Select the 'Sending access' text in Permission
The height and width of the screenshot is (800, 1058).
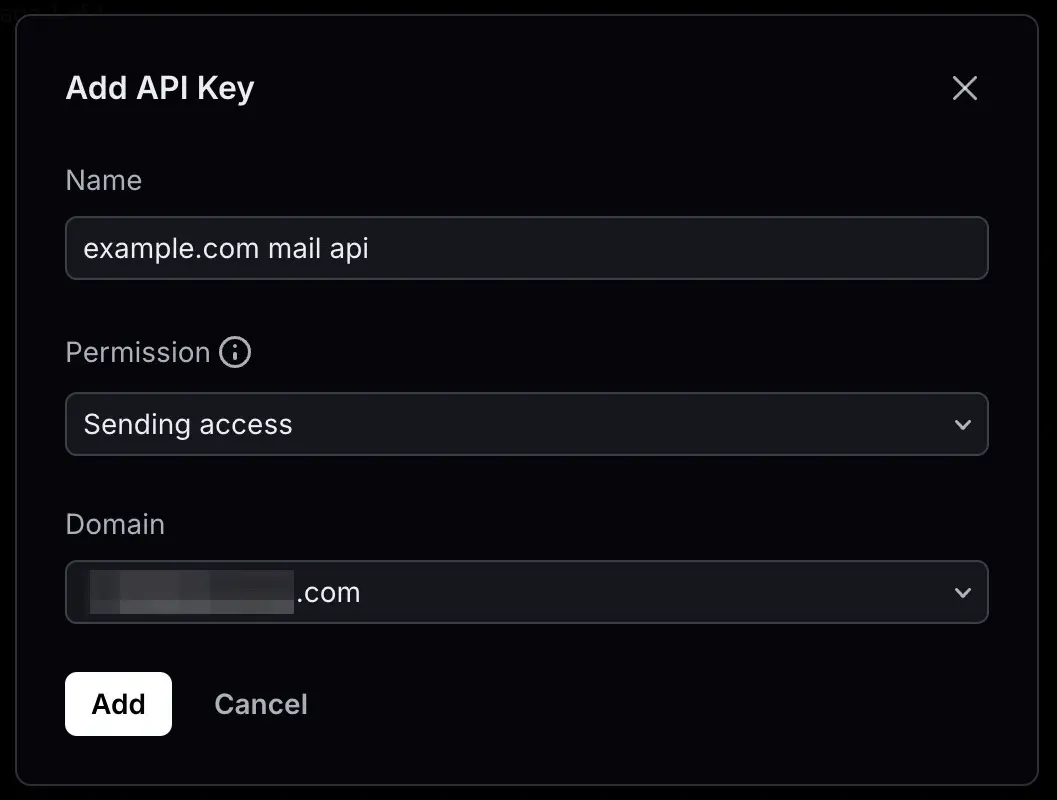click(x=188, y=425)
